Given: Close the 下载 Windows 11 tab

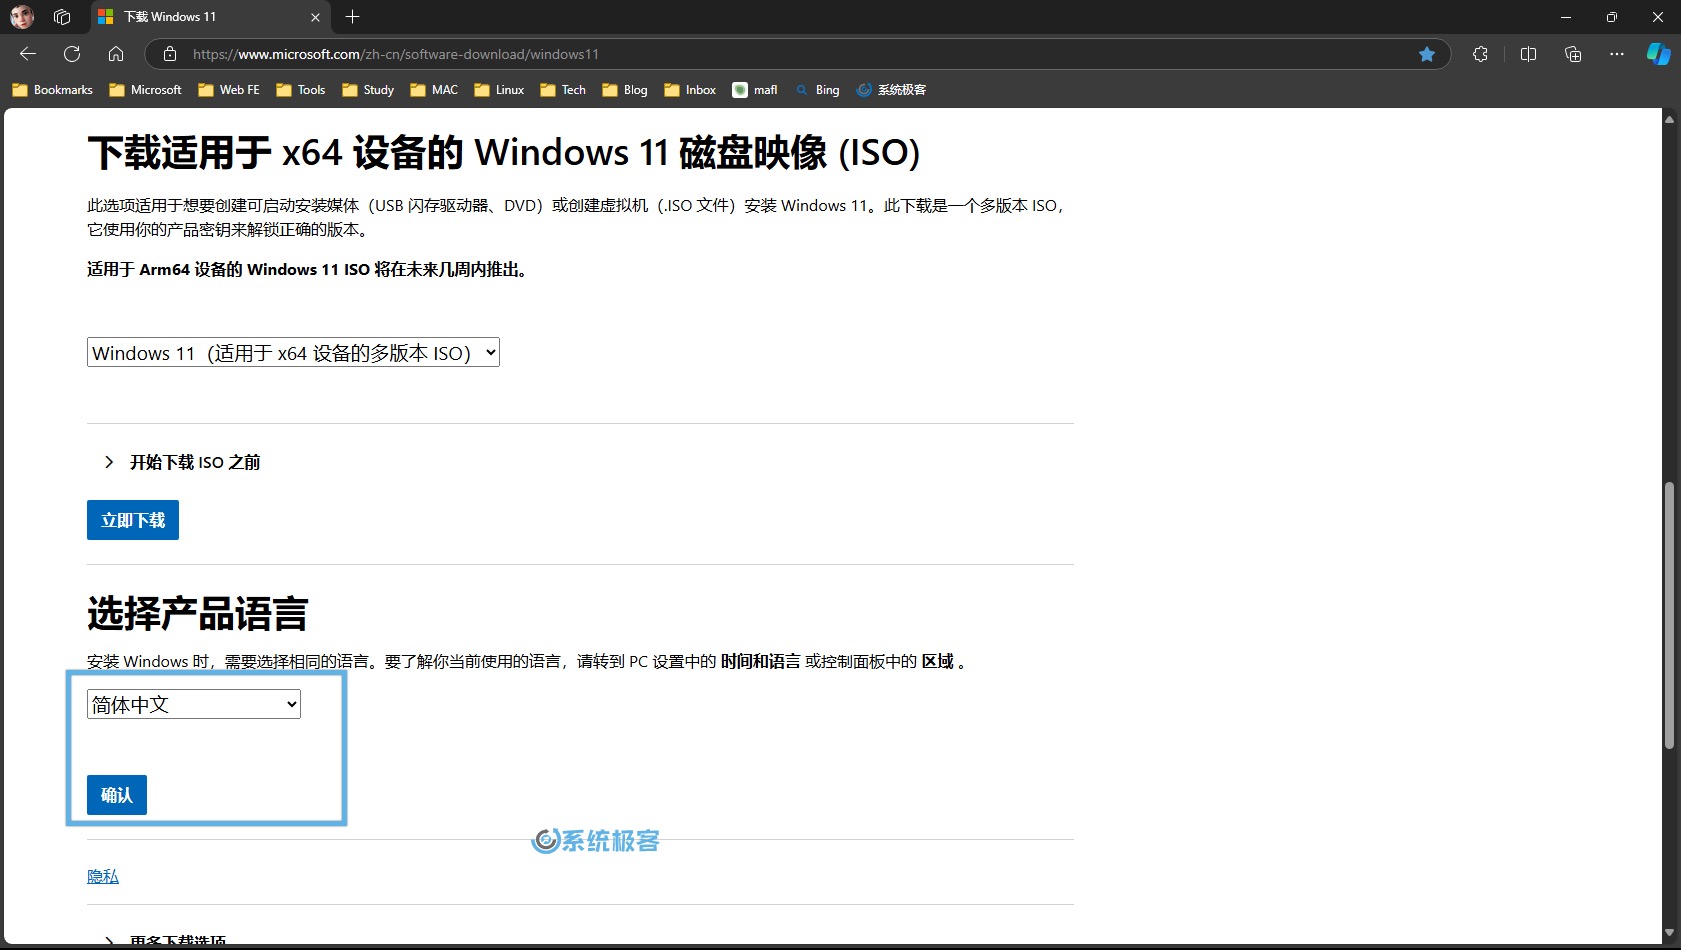Looking at the screenshot, I should tap(315, 17).
